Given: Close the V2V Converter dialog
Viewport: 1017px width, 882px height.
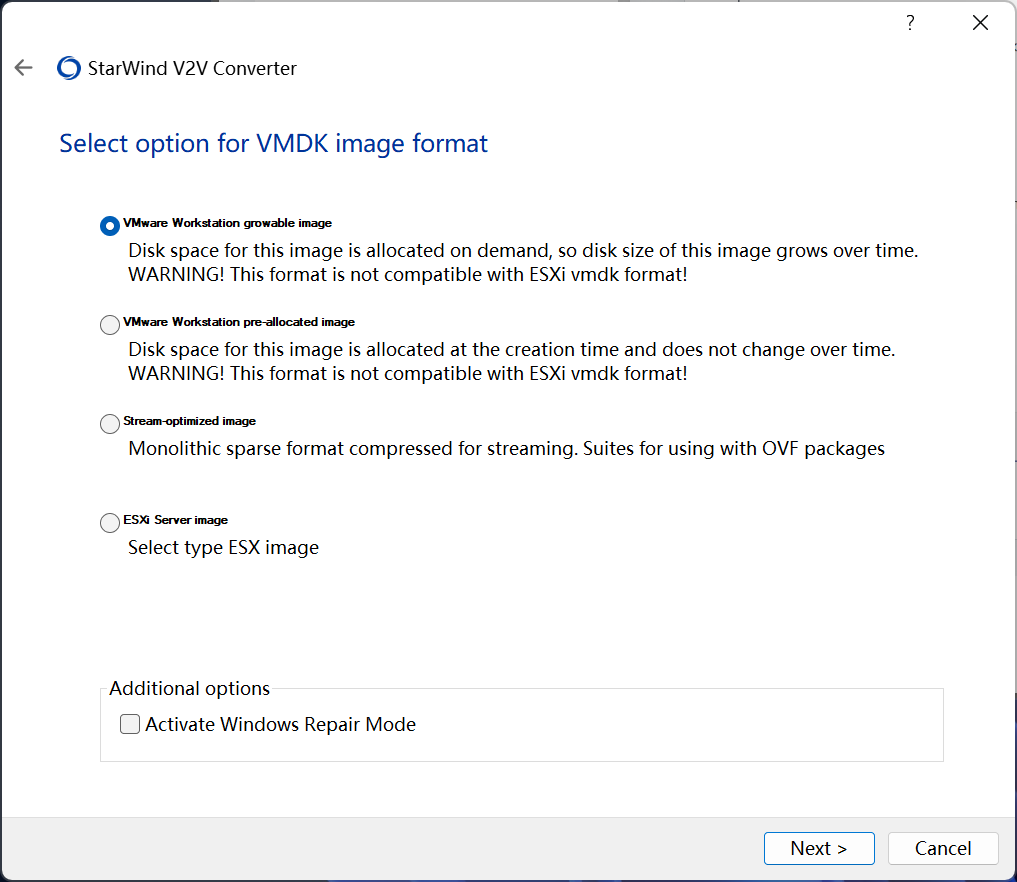Looking at the screenshot, I should [x=980, y=23].
